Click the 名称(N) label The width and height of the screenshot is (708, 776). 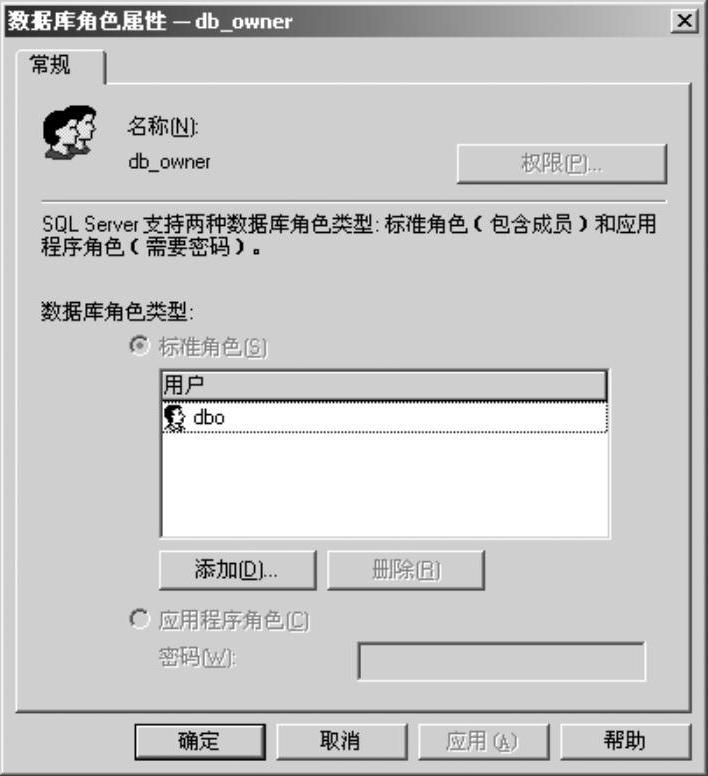pyautogui.click(x=163, y=126)
